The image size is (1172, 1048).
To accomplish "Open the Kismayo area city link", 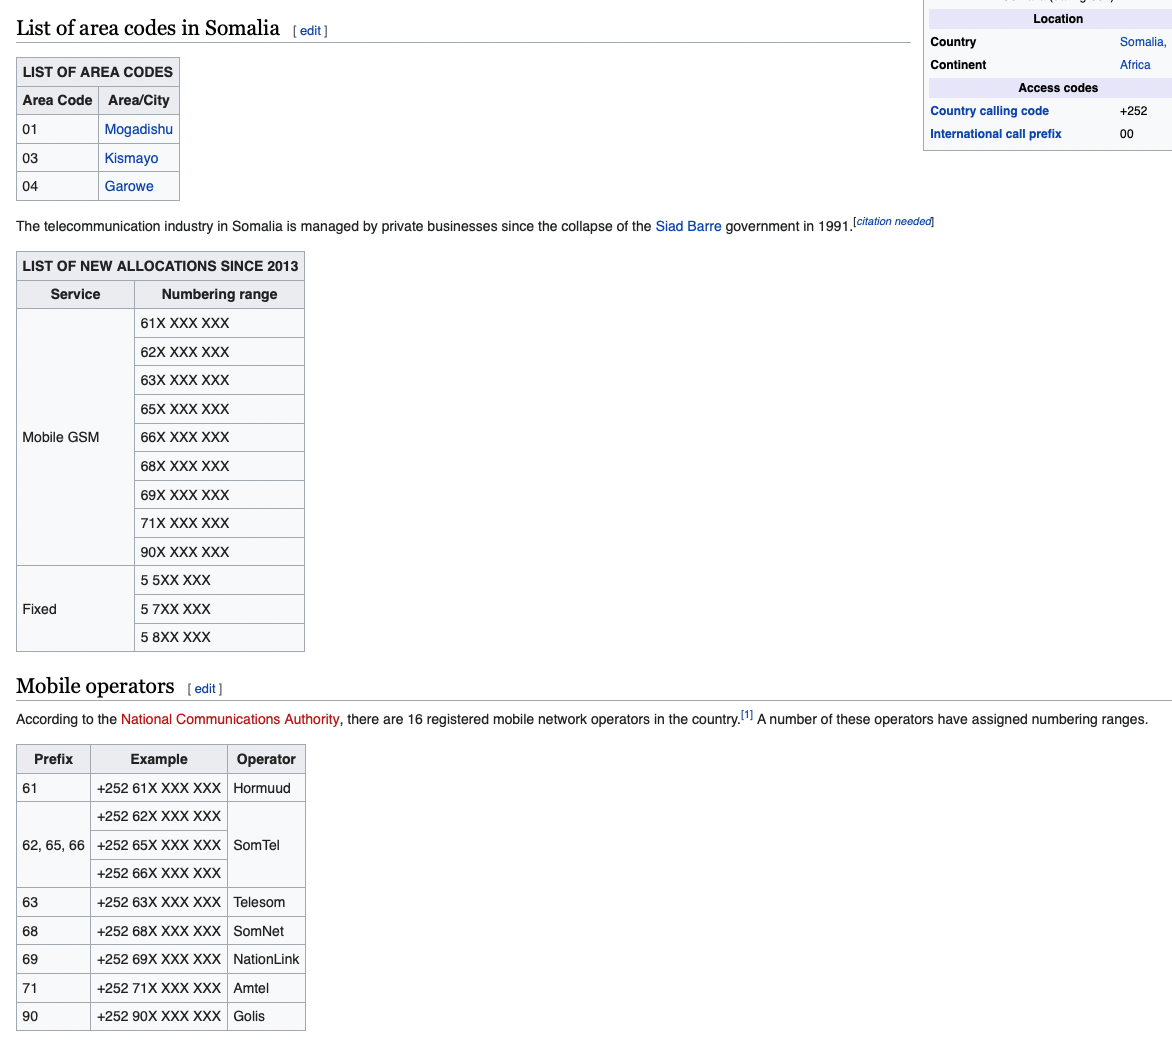I will click(x=131, y=158).
